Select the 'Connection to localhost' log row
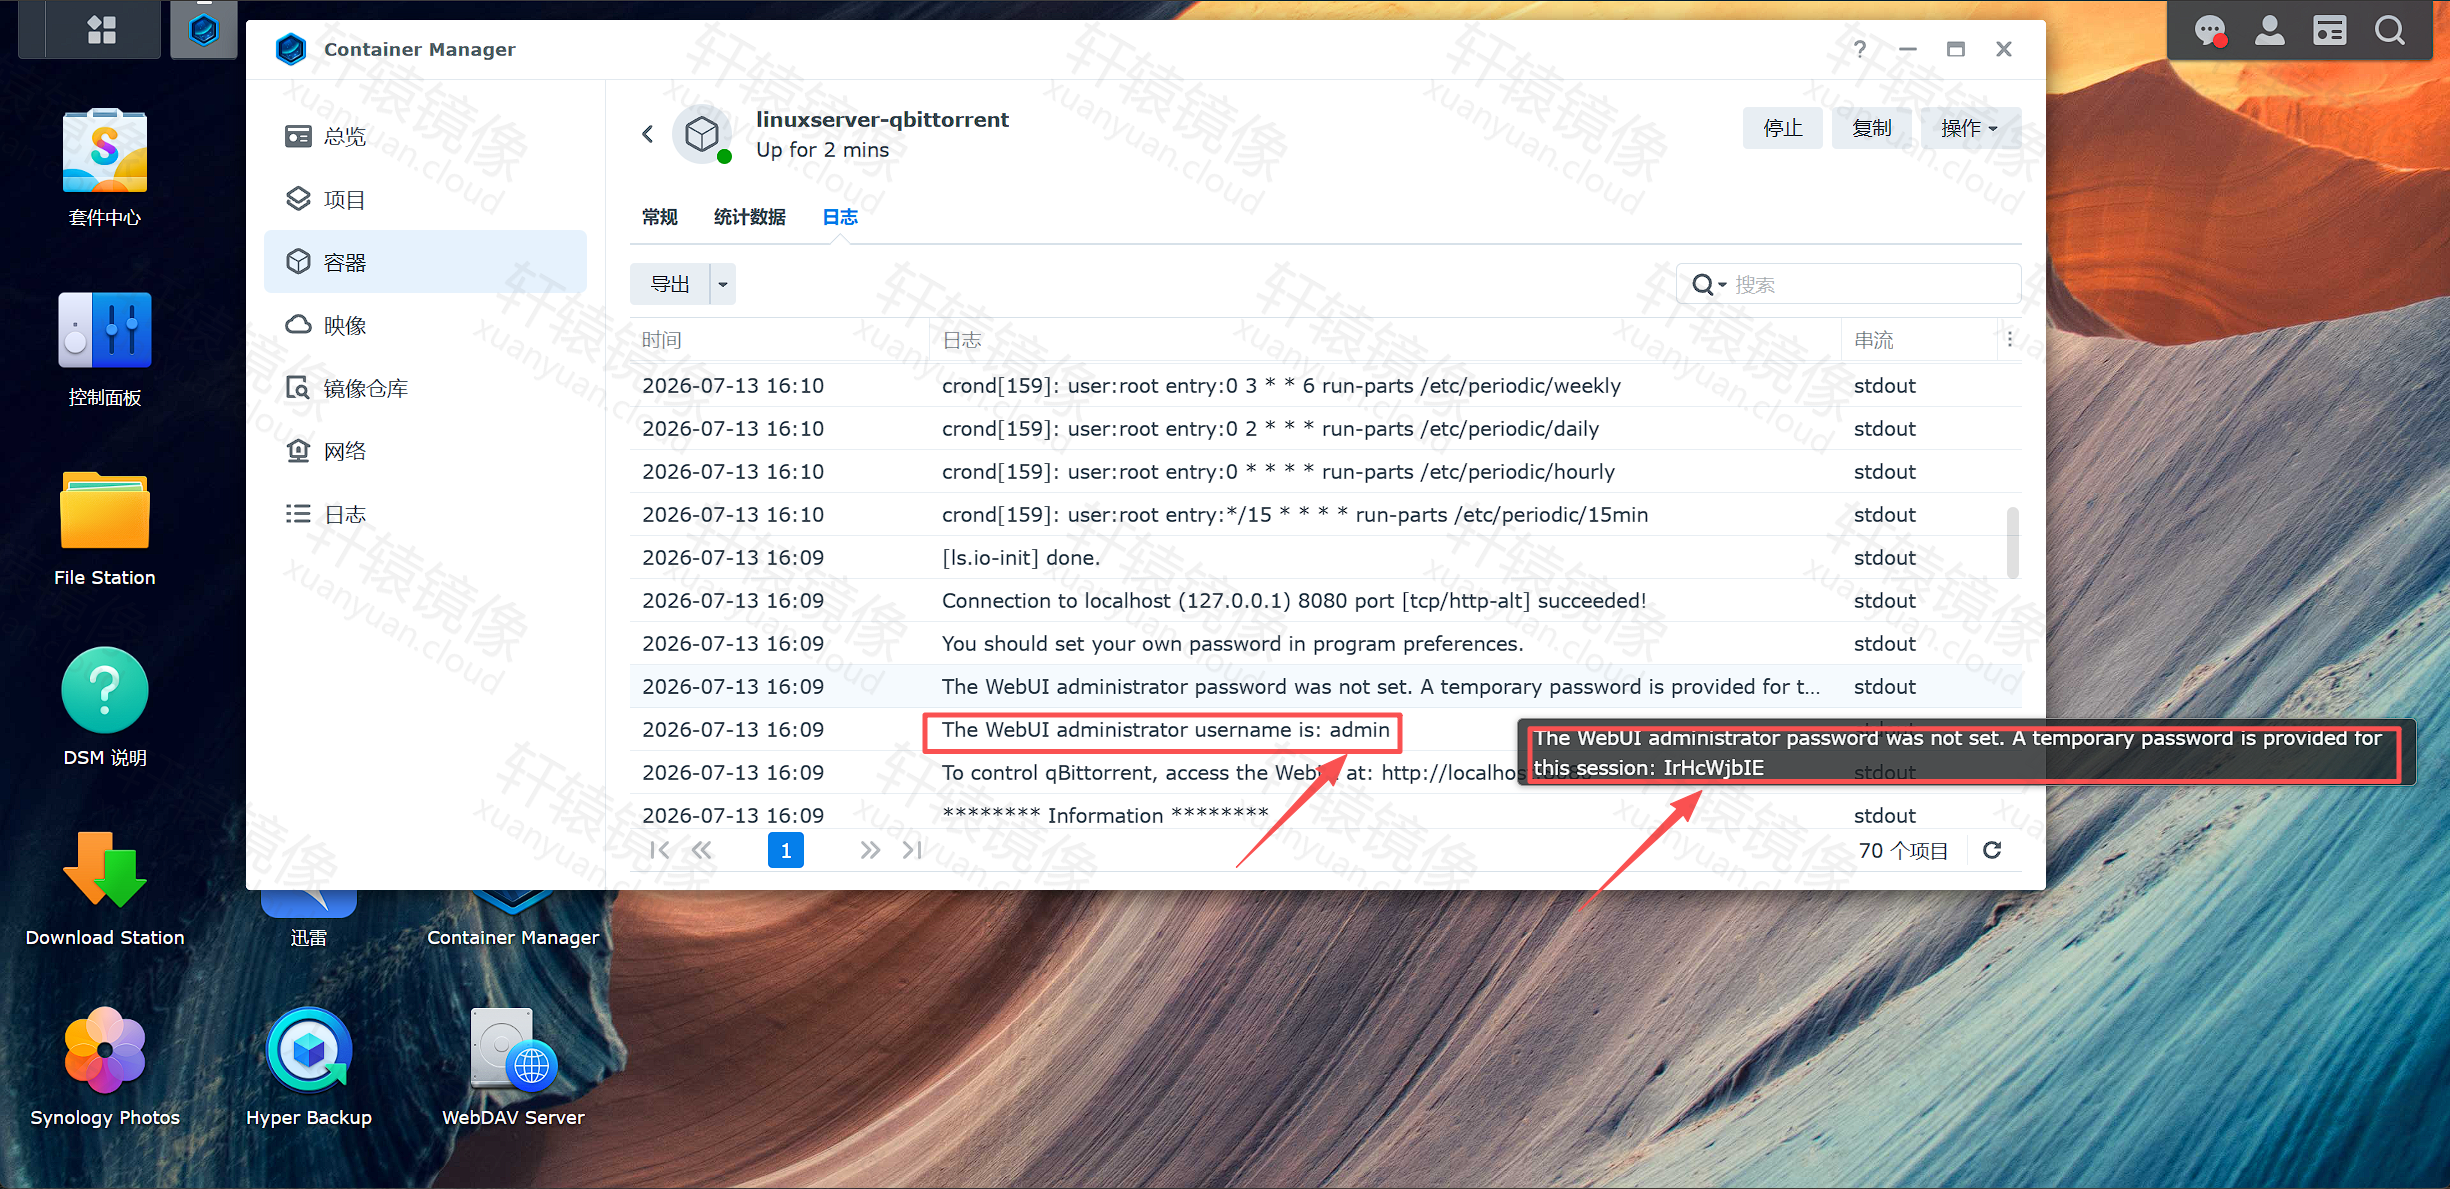The width and height of the screenshot is (2450, 1189). (1326, 601)
